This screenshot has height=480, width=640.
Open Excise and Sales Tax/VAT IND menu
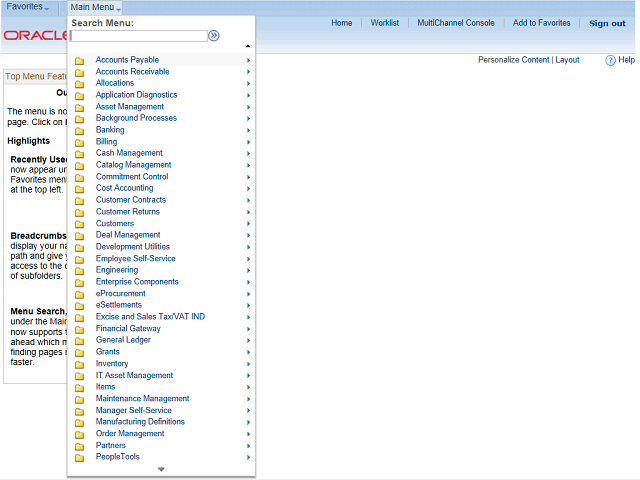pos(150,317)
